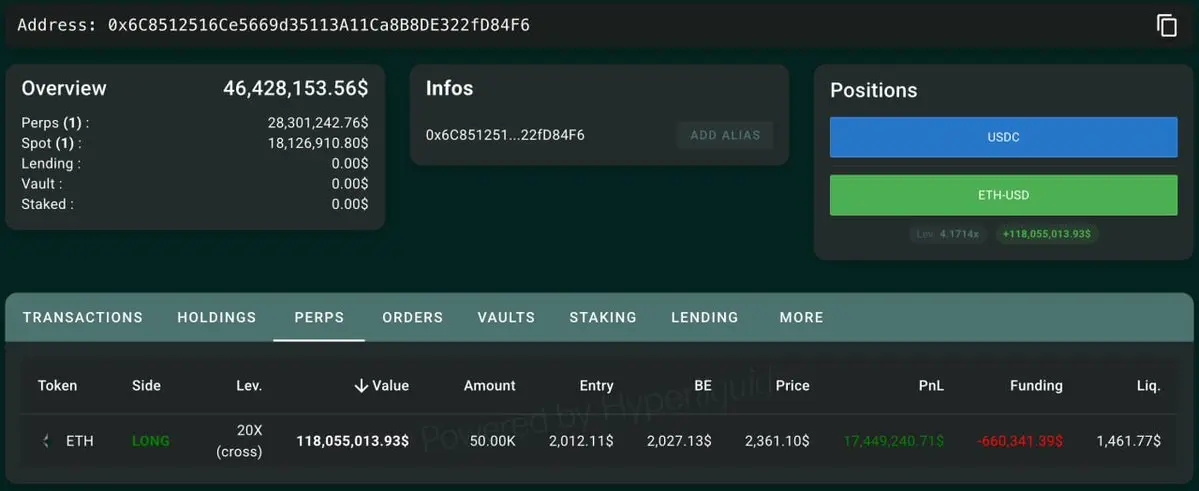Select the blue USDC position bar
The image size is (1199, 491).
(x=1003, y=137)
